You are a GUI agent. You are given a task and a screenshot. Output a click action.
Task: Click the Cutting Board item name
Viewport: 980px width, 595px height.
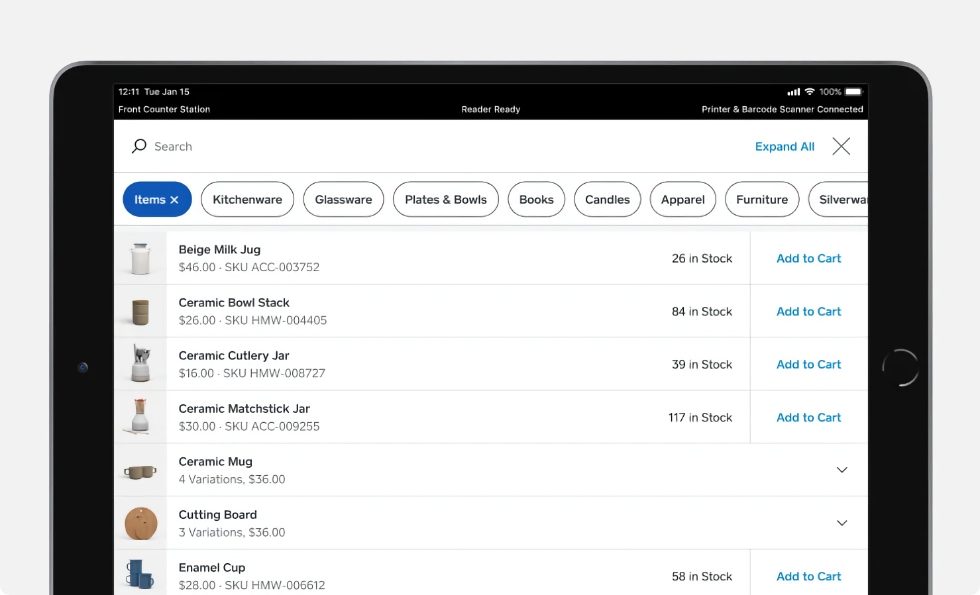(218, 515)
